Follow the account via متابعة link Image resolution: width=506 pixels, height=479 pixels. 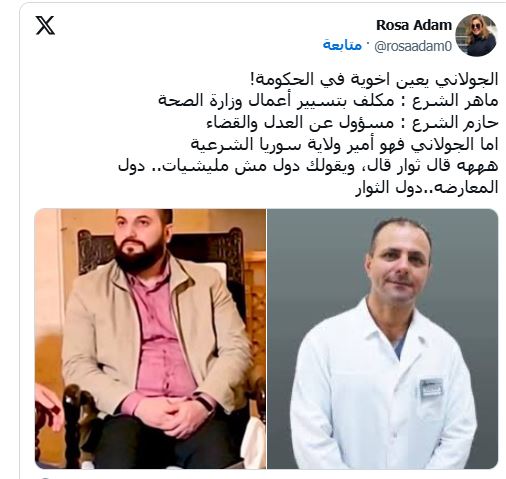[x=342, y=45]
